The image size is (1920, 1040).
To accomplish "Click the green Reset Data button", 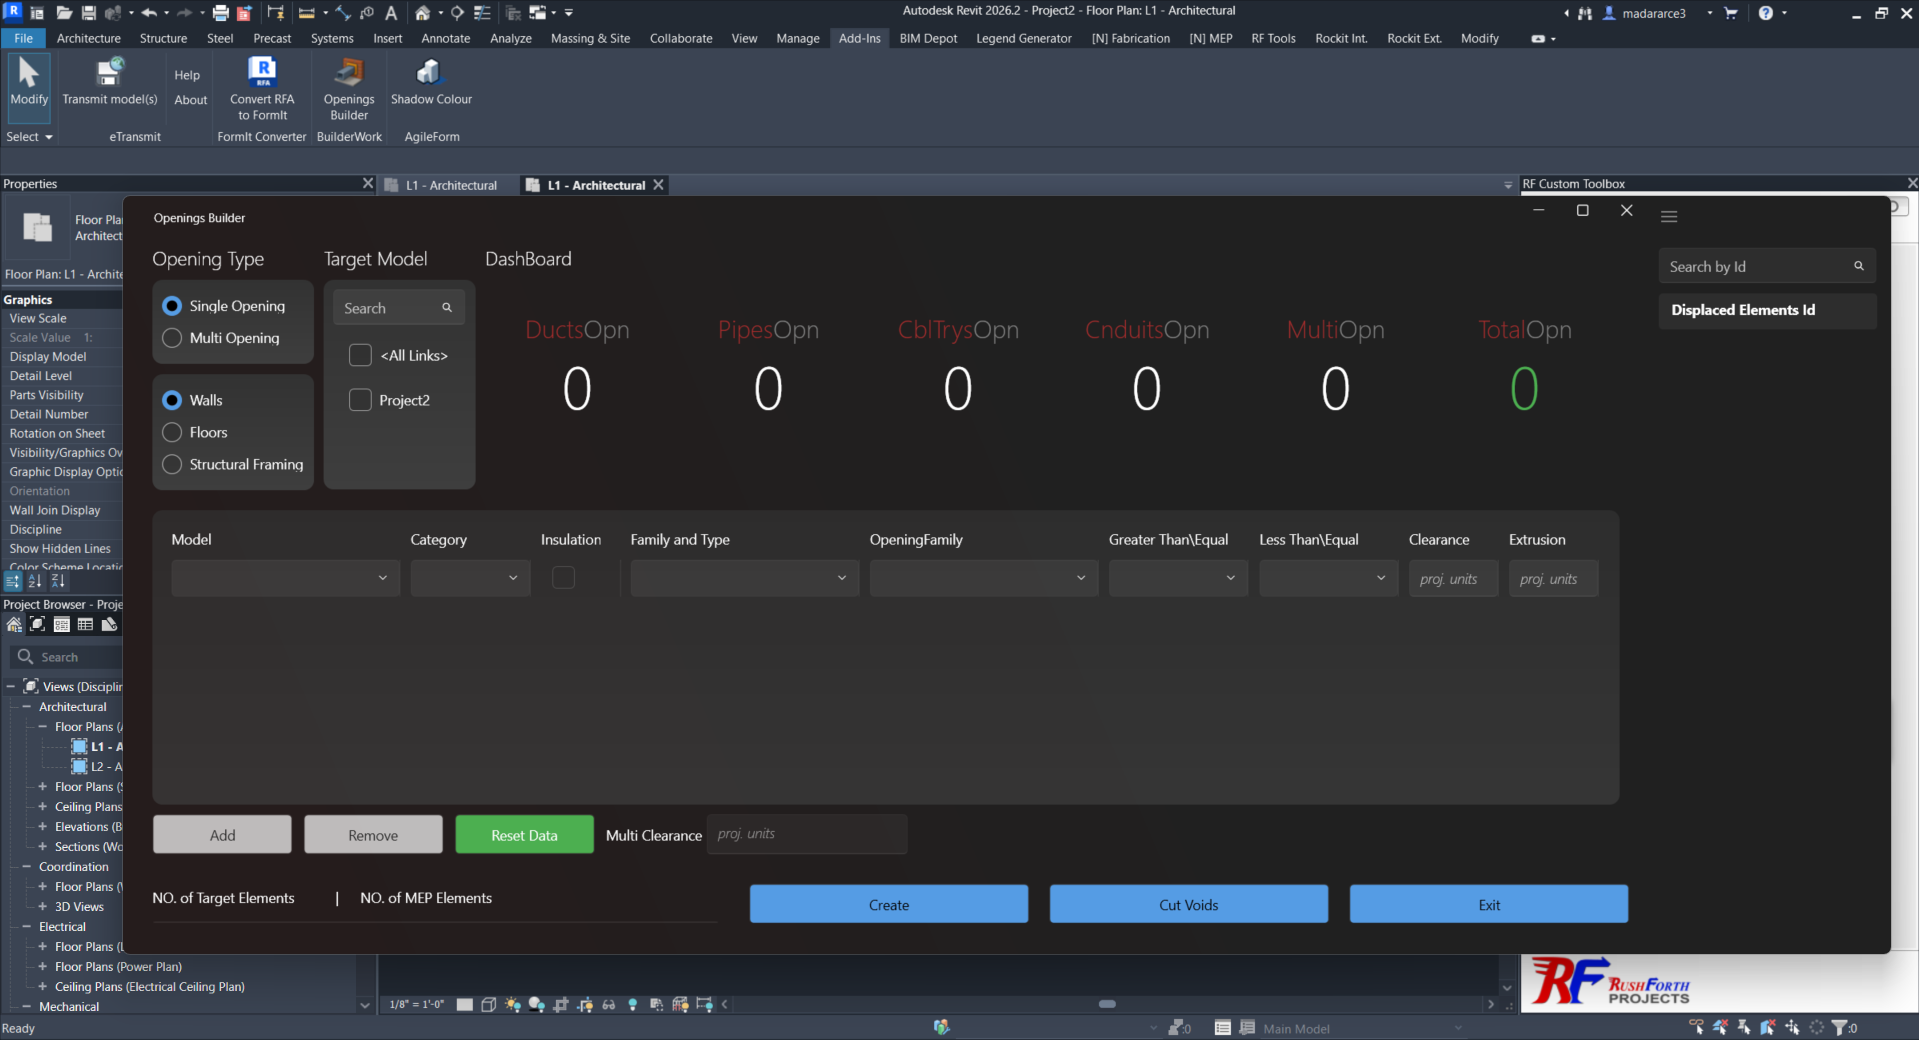I will pyautogui.click(x=524, y=835).
